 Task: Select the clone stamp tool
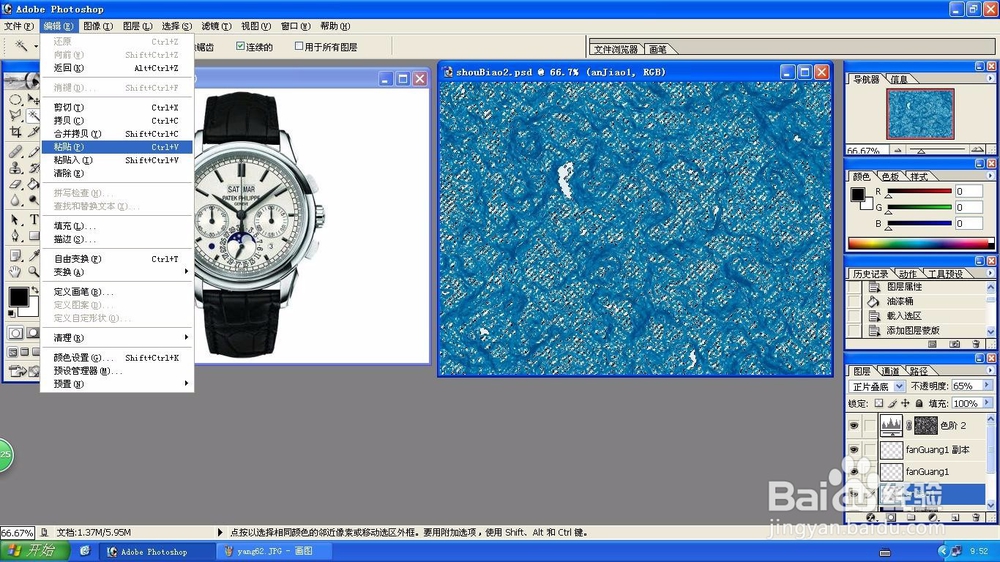[15, 167]
